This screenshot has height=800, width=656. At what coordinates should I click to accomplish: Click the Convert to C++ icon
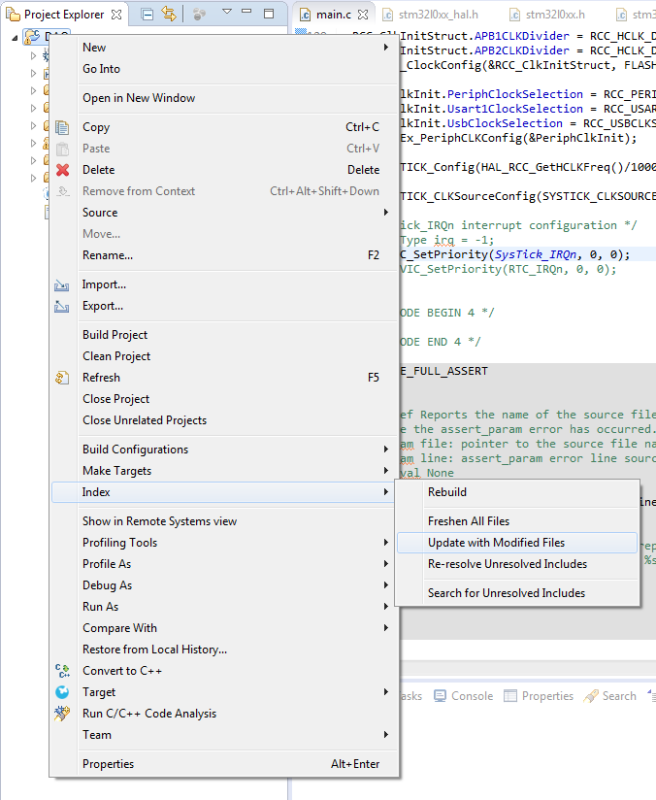click(62, 671)
